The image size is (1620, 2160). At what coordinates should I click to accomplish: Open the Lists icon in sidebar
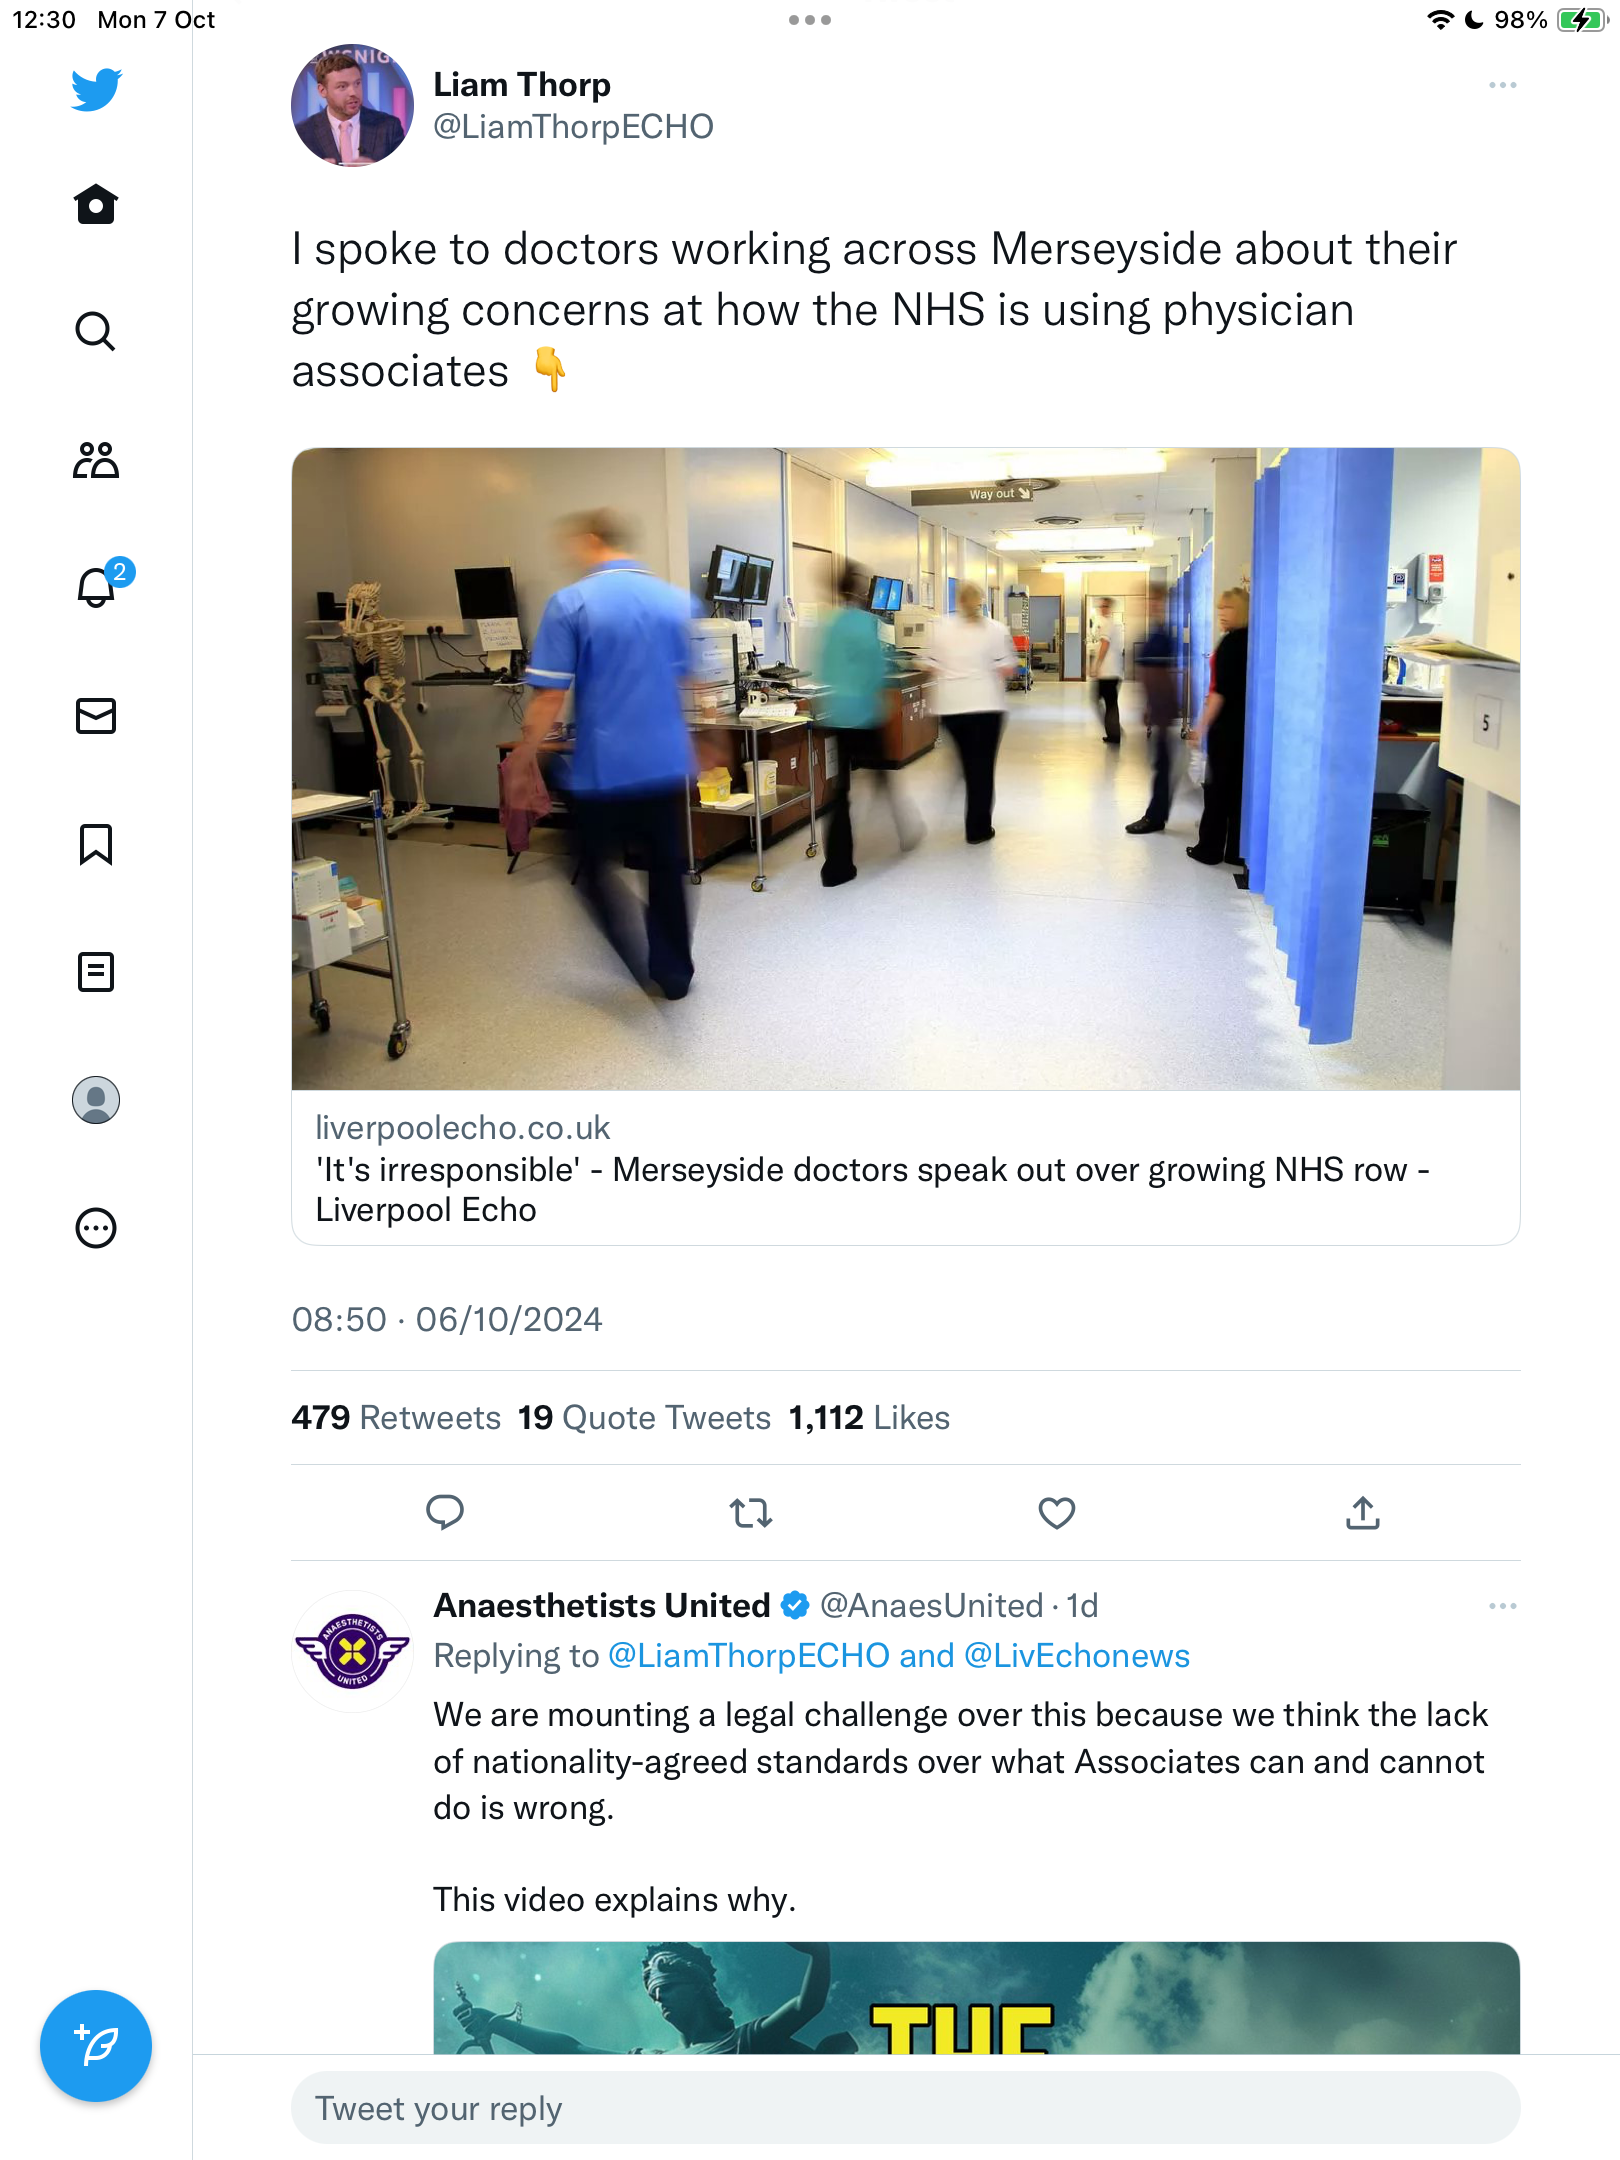96,971
